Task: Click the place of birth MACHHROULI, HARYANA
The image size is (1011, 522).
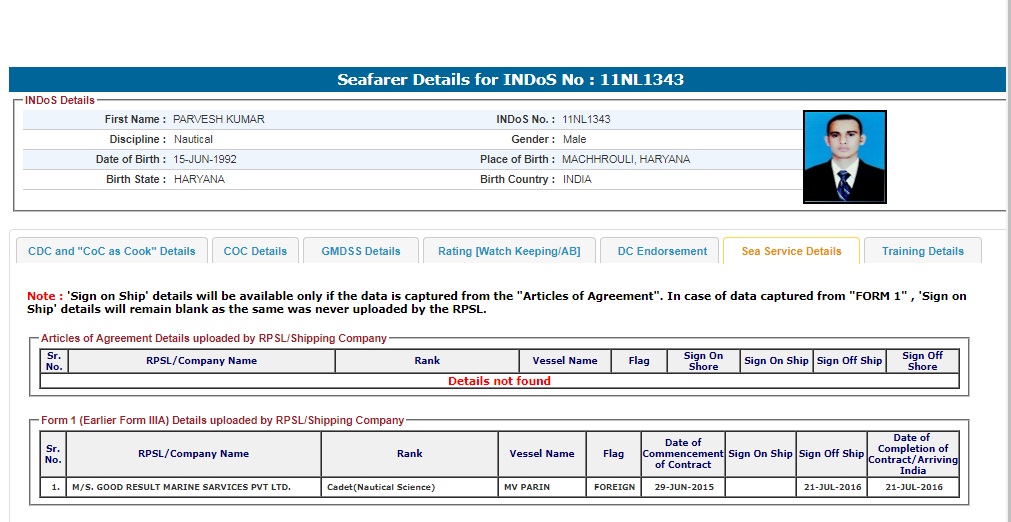Action: click(626, 159)
